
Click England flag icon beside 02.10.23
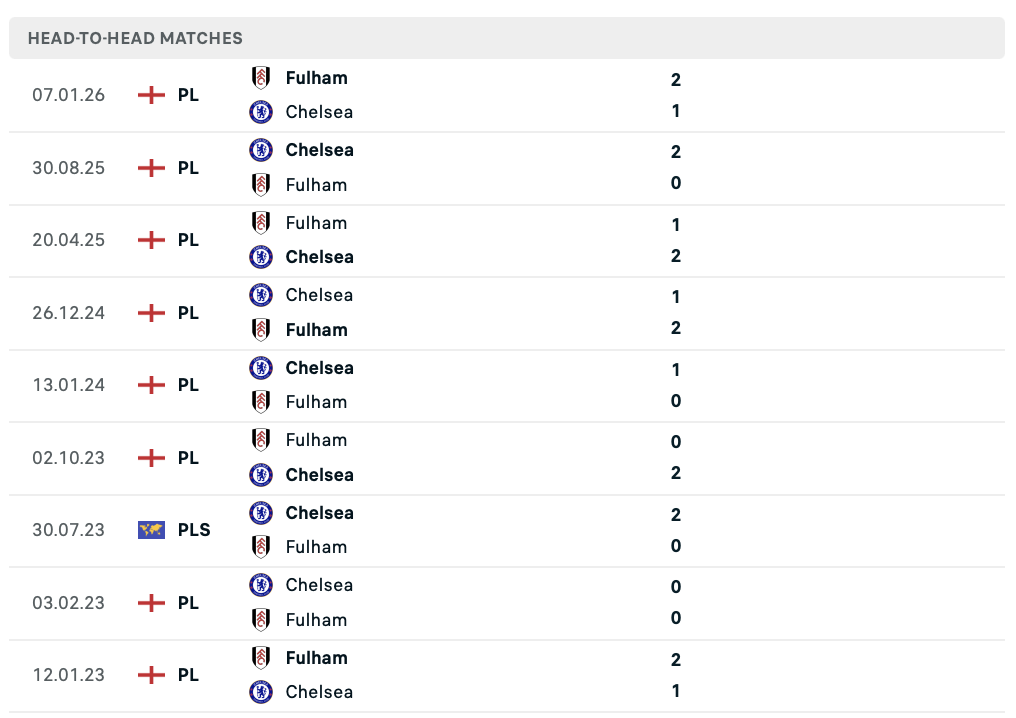coord(152,458)
